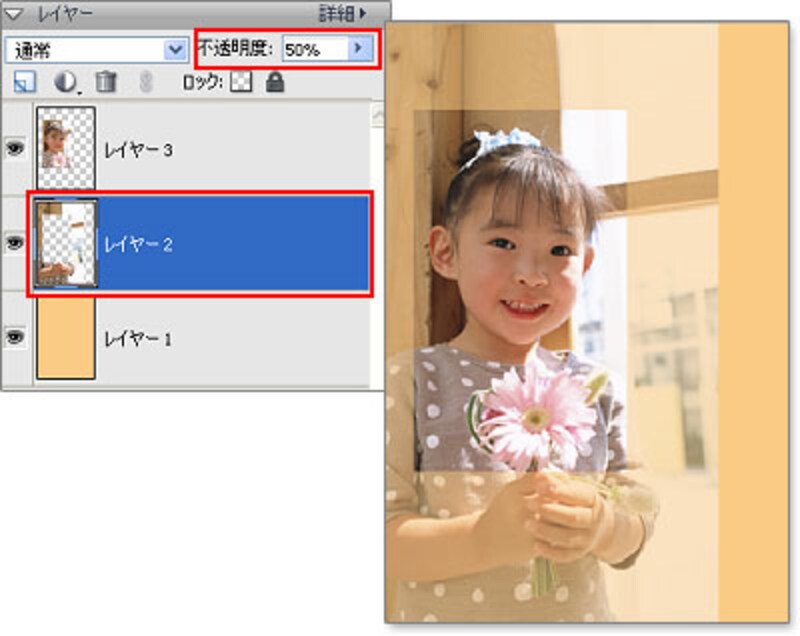The height and width of the screenshot is (636, 800).
Task: Select the レイヤー 2 thumbnail
Action: (x=65, y=243)
